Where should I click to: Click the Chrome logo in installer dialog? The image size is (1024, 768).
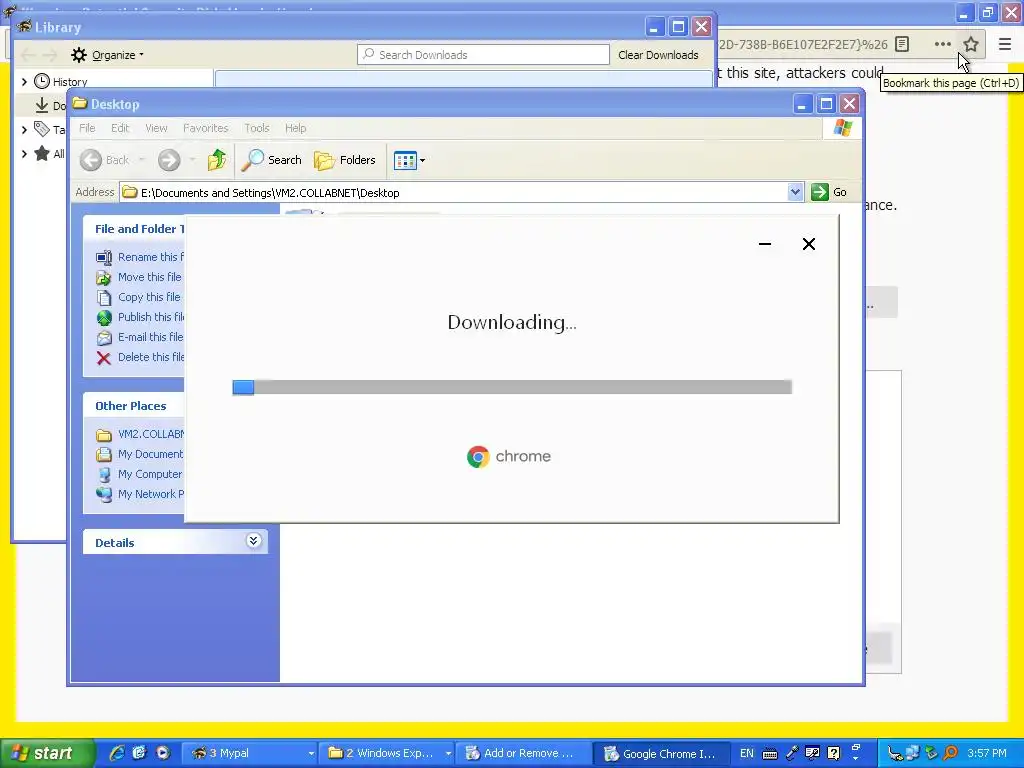(x=478, y=456)
